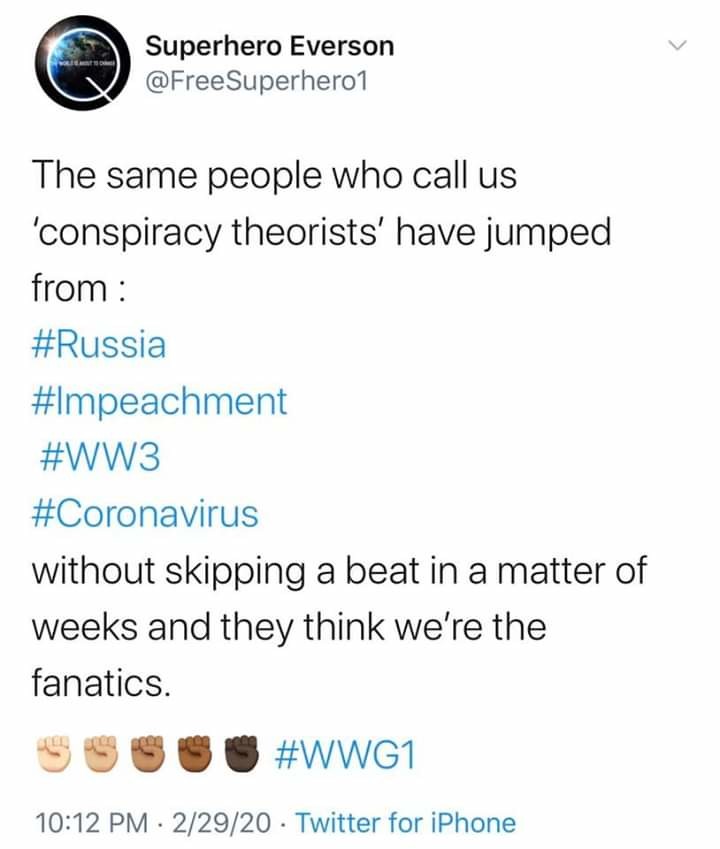Click the 'without skipping a beat' text line
The image size is (720, 849).
(339, 572)
